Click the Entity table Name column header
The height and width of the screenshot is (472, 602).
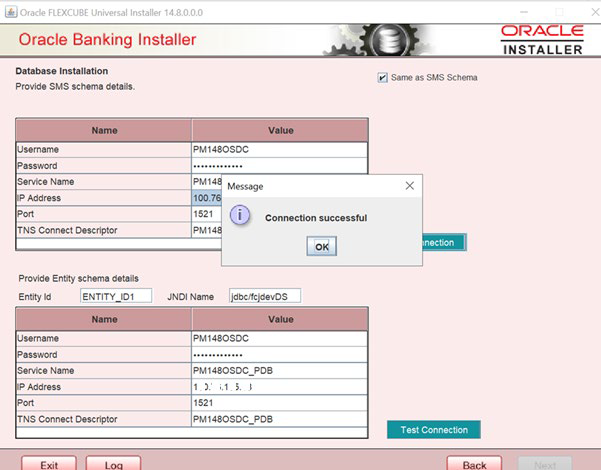point(104,319)
